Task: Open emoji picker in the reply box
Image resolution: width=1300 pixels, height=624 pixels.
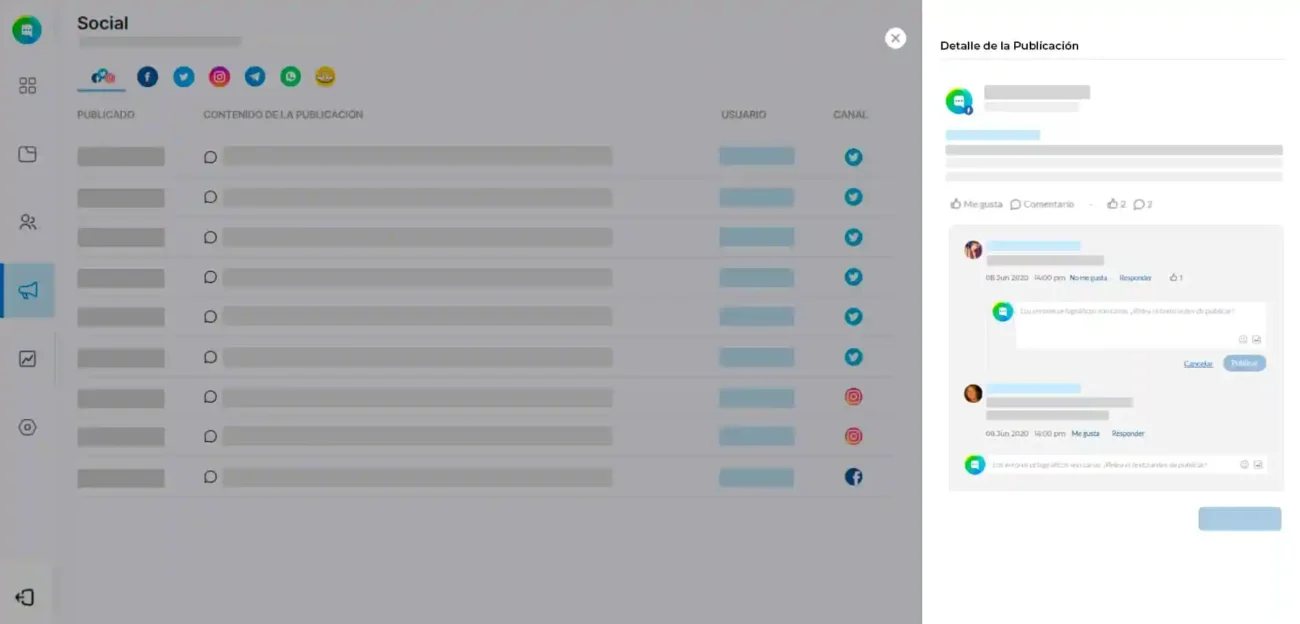Action: pyautogui.click(x=1243, y=339)
